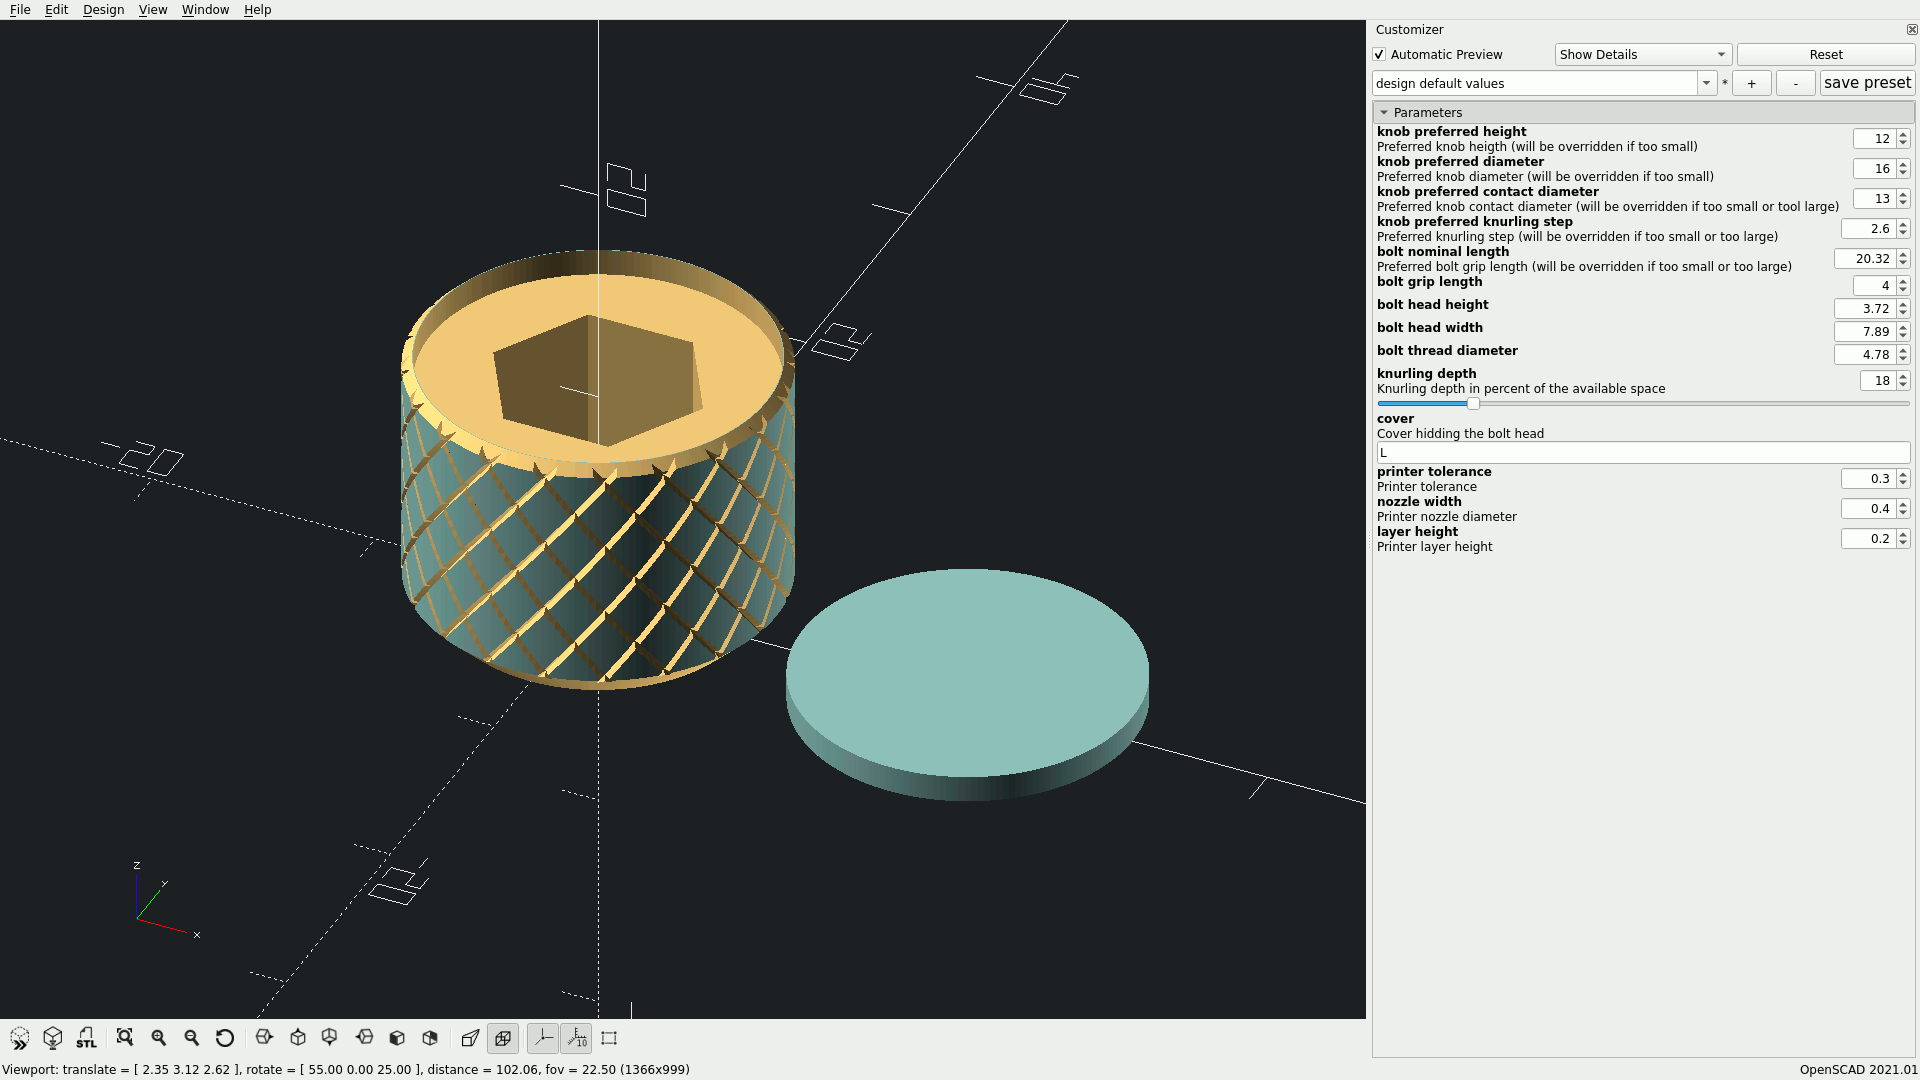Toggle the axes display icon
The height and width of the screenshot is (1080, 1920).
coord(543,1038)
